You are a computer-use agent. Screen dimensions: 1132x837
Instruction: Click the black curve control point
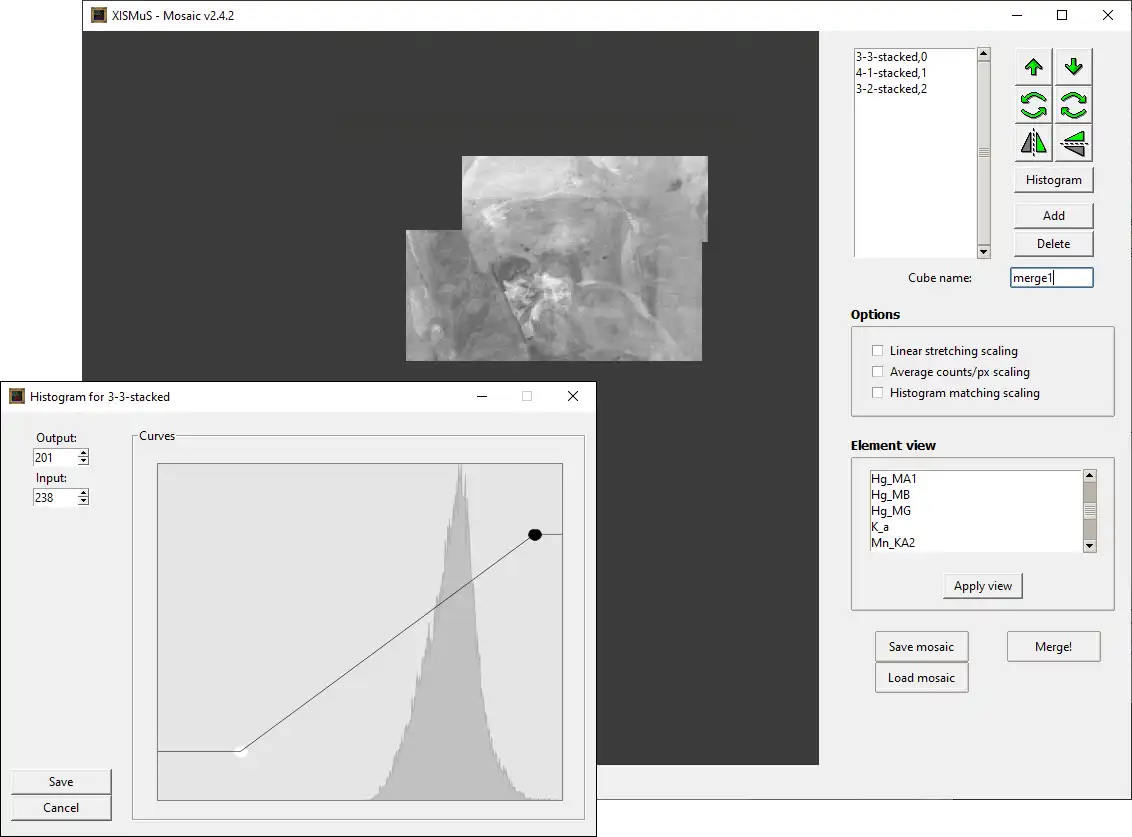click(x=535, y=534)
